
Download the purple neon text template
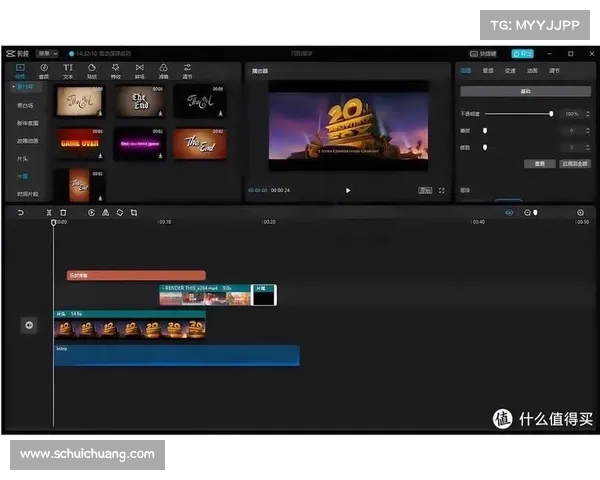tap(160, 156)
